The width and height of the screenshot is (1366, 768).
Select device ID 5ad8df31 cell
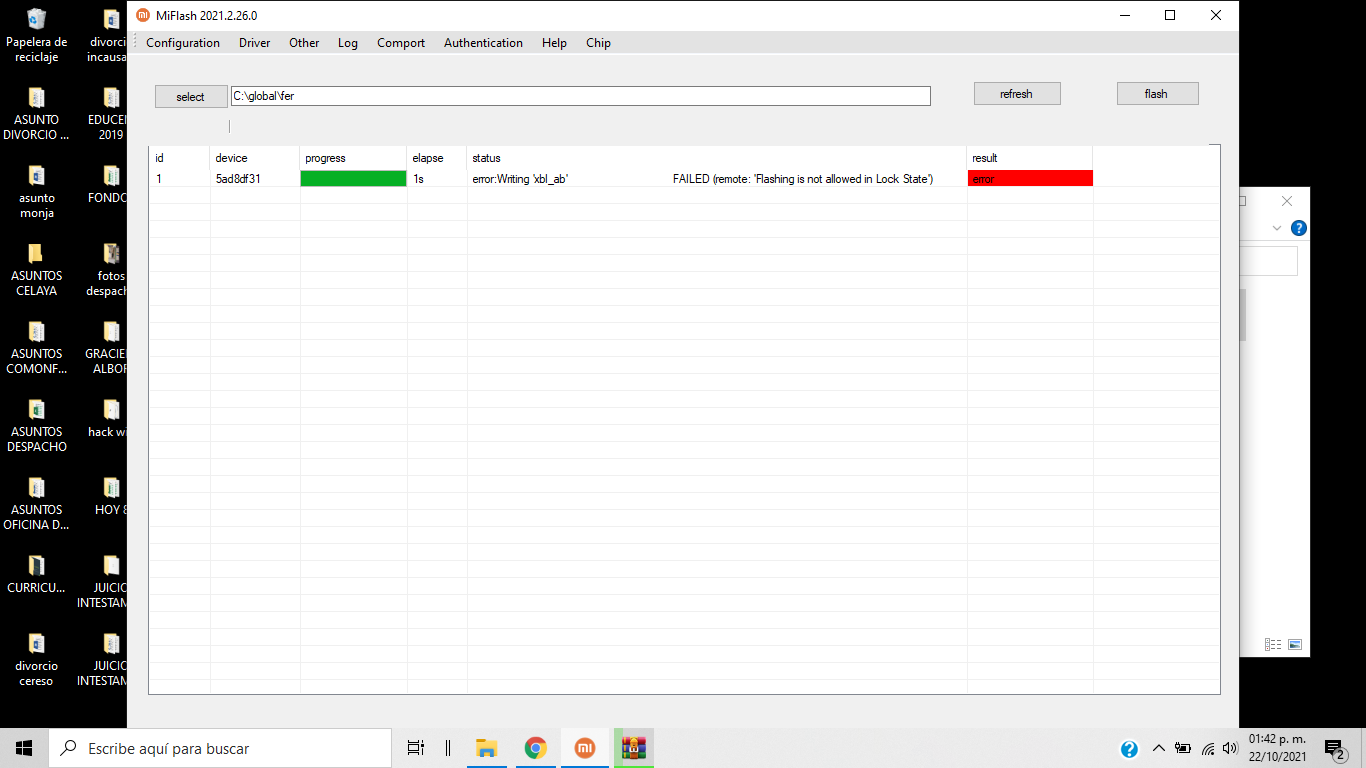click(x=238, y=179)
